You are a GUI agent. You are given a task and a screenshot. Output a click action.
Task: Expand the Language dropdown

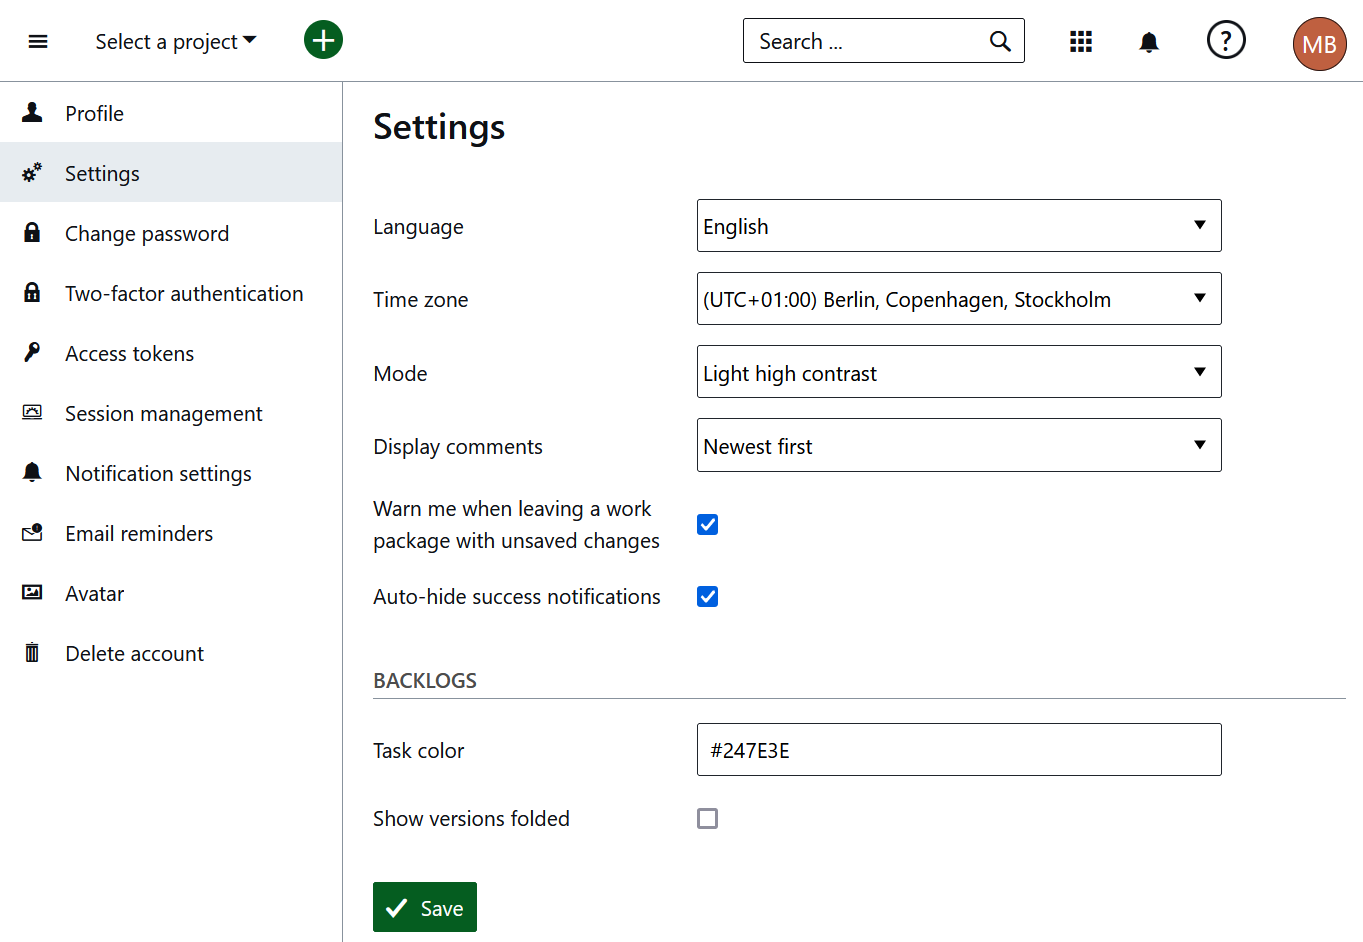click(958, 226)
